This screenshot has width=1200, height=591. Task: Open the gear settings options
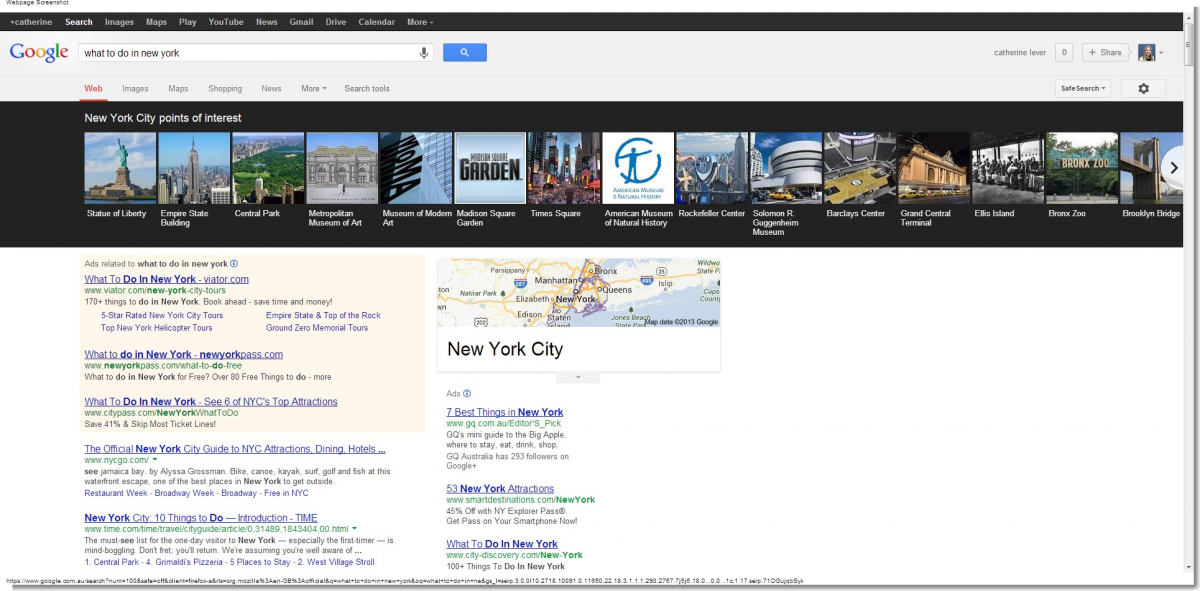1143,88
